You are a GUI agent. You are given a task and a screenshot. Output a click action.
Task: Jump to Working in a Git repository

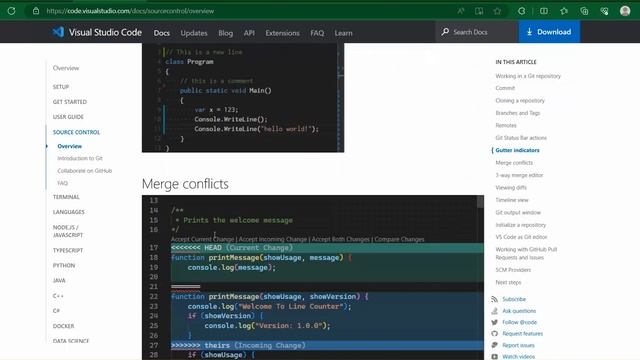pyautogui.click(x=528, y=76)
